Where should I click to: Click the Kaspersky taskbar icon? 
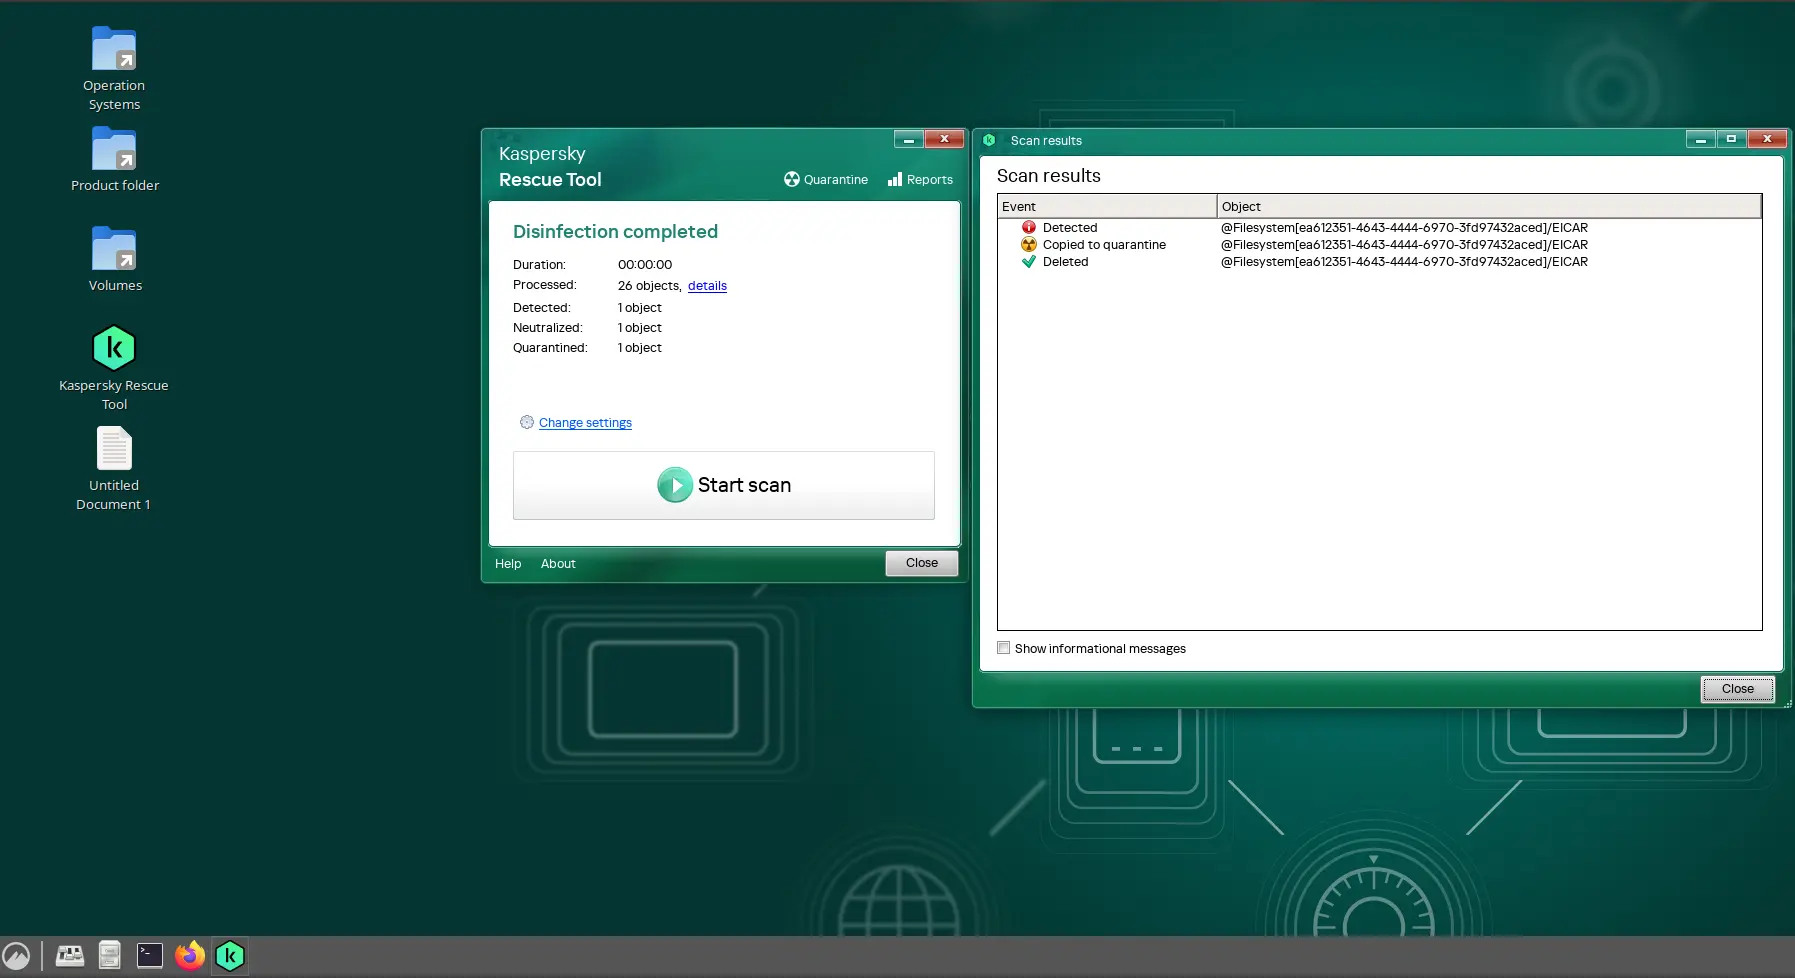tap(230, 956)
